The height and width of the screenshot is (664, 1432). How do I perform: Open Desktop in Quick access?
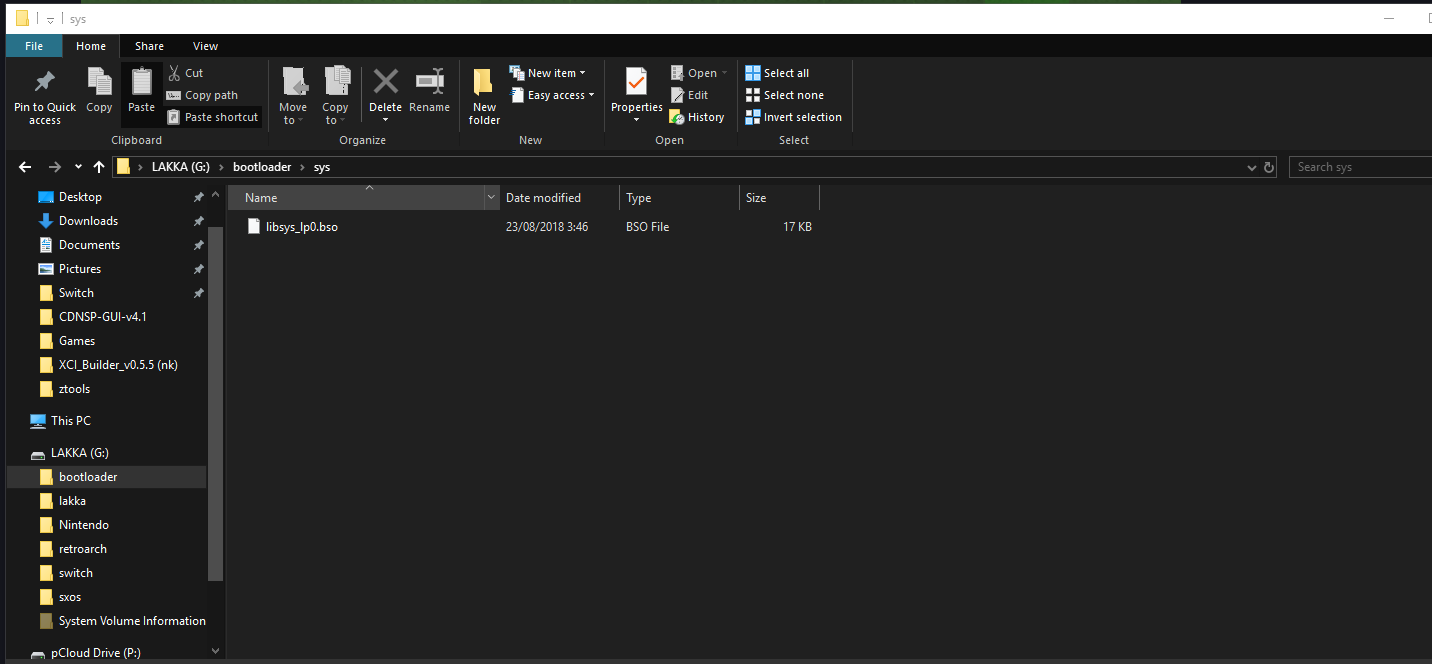coord(80,197)
